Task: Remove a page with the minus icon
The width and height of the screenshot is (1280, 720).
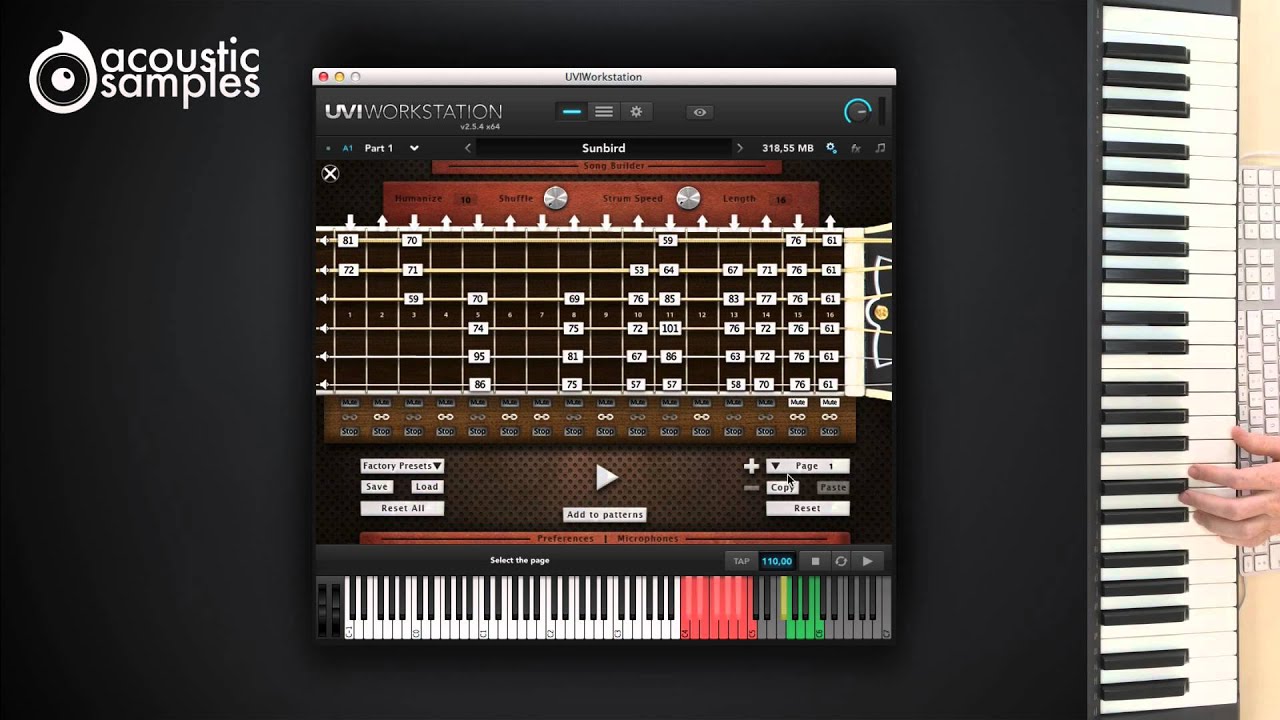Action: 751,487
